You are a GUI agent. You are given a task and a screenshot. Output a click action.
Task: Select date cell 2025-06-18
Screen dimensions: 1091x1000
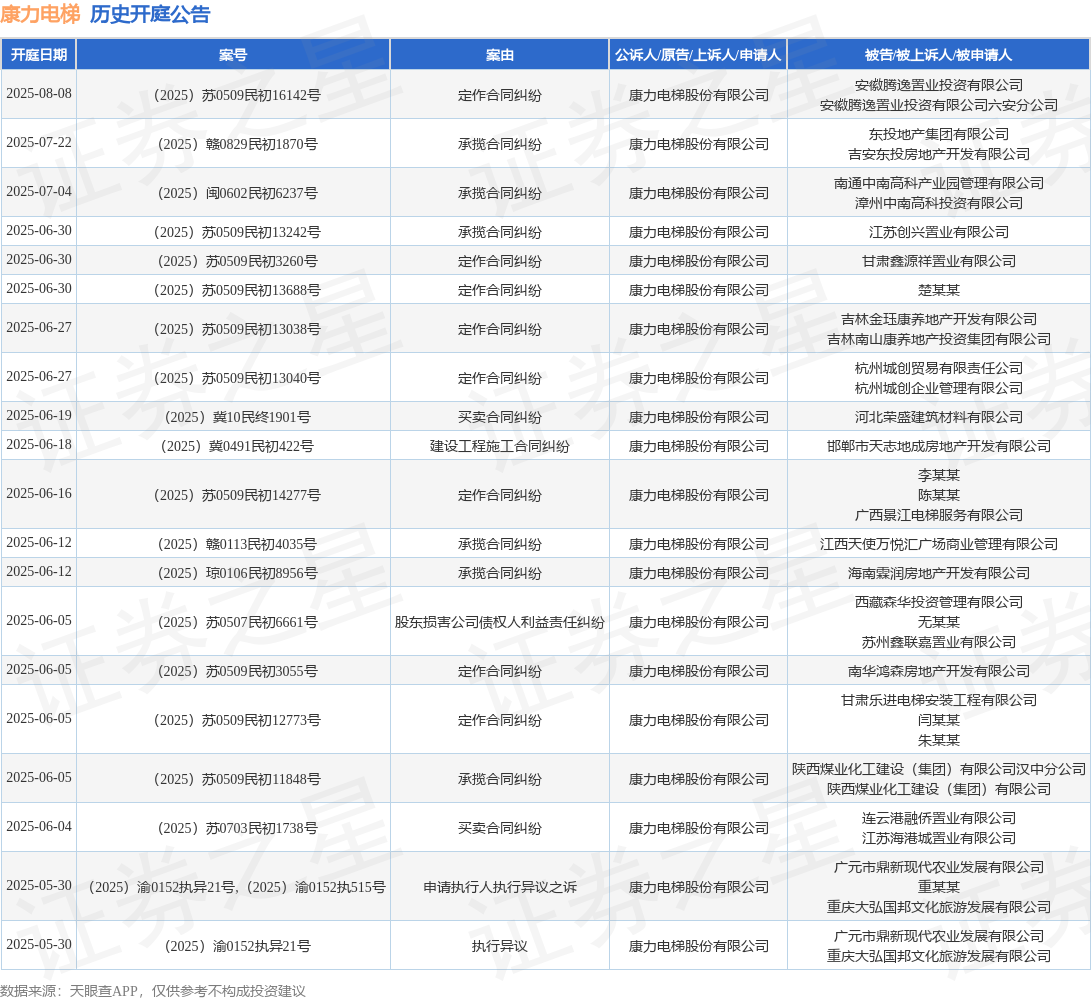tap(39, 444)
